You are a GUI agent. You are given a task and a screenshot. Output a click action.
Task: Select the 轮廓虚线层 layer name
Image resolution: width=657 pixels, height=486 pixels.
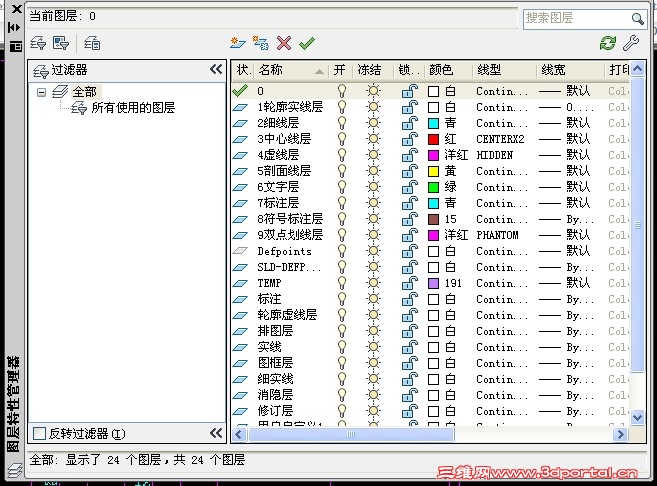[x=287, y=315]
